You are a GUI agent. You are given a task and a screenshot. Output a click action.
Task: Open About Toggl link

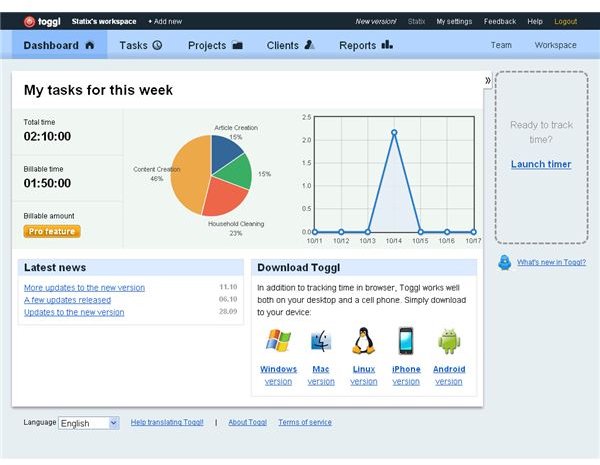(247, 422)
